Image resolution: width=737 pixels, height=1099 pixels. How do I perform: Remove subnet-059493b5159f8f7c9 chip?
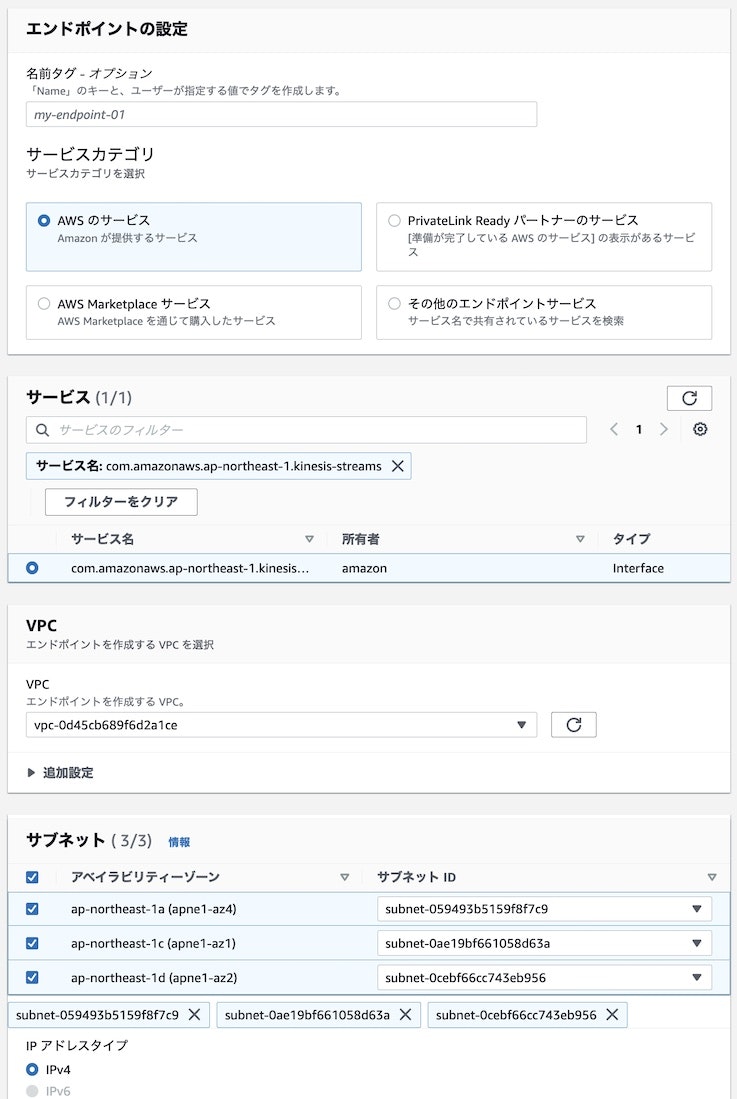coord(195,1014)
